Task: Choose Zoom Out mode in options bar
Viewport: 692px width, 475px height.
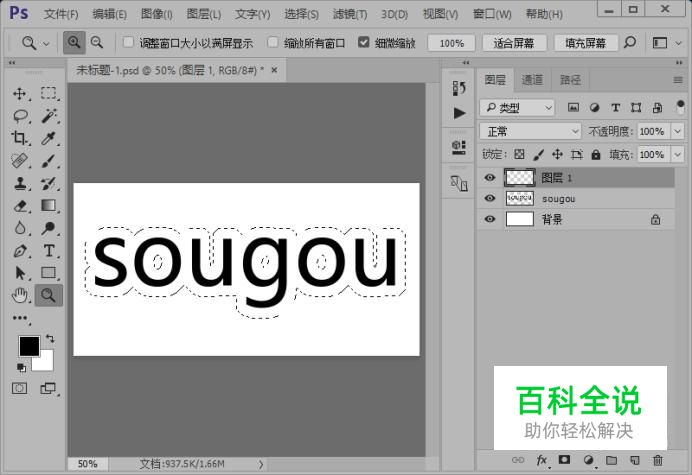Action: [x=97, y=43]
